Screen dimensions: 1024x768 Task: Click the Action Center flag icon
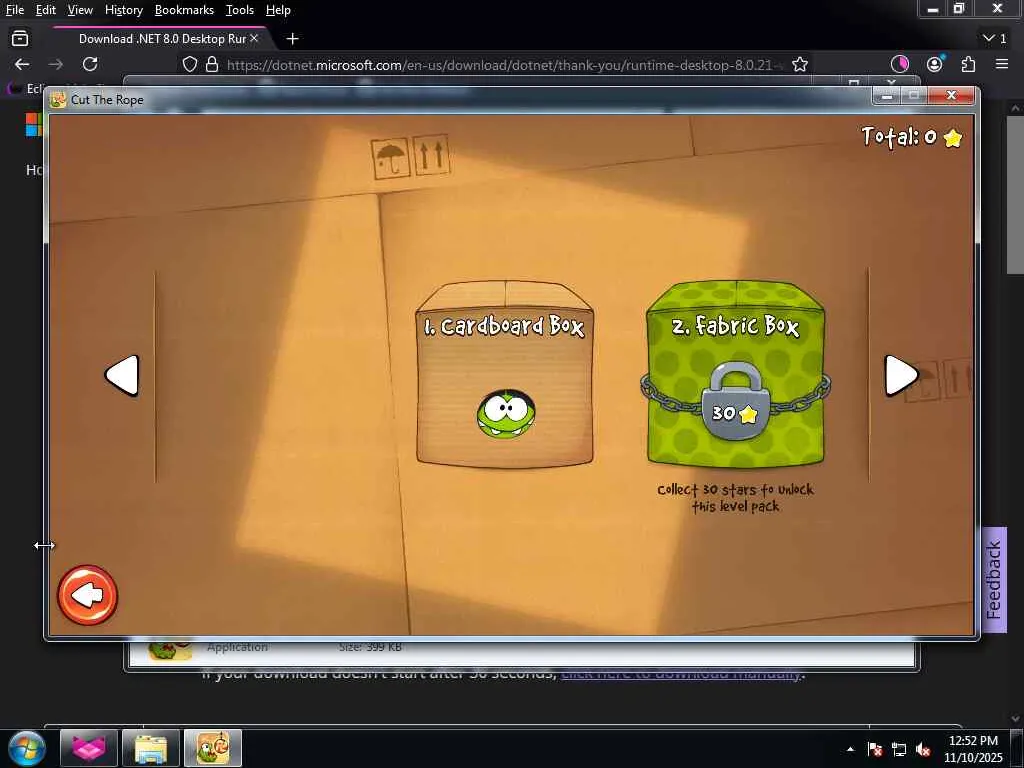[x=875, y=749]
